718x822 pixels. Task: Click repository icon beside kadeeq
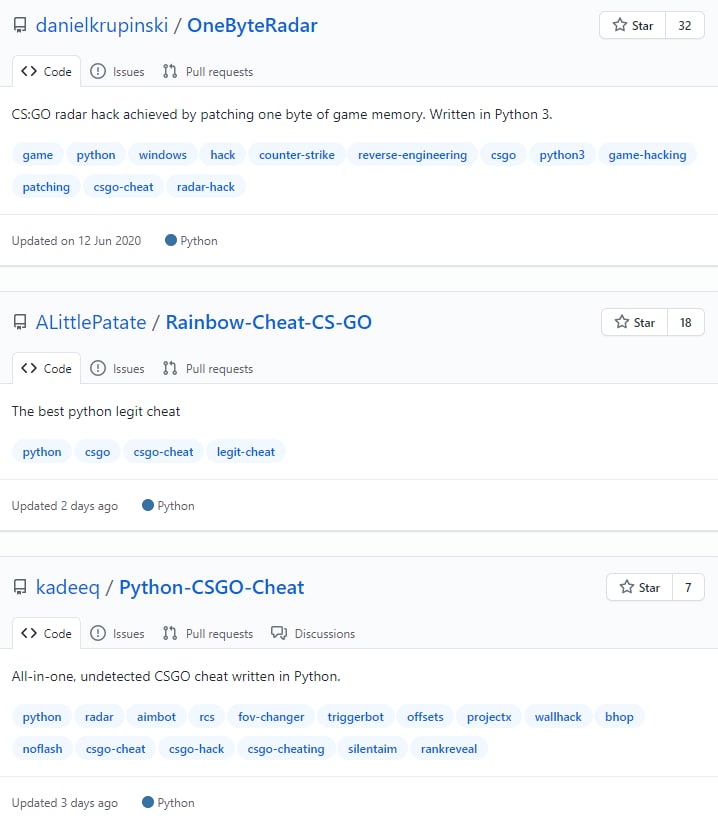(x=20, y=587)
